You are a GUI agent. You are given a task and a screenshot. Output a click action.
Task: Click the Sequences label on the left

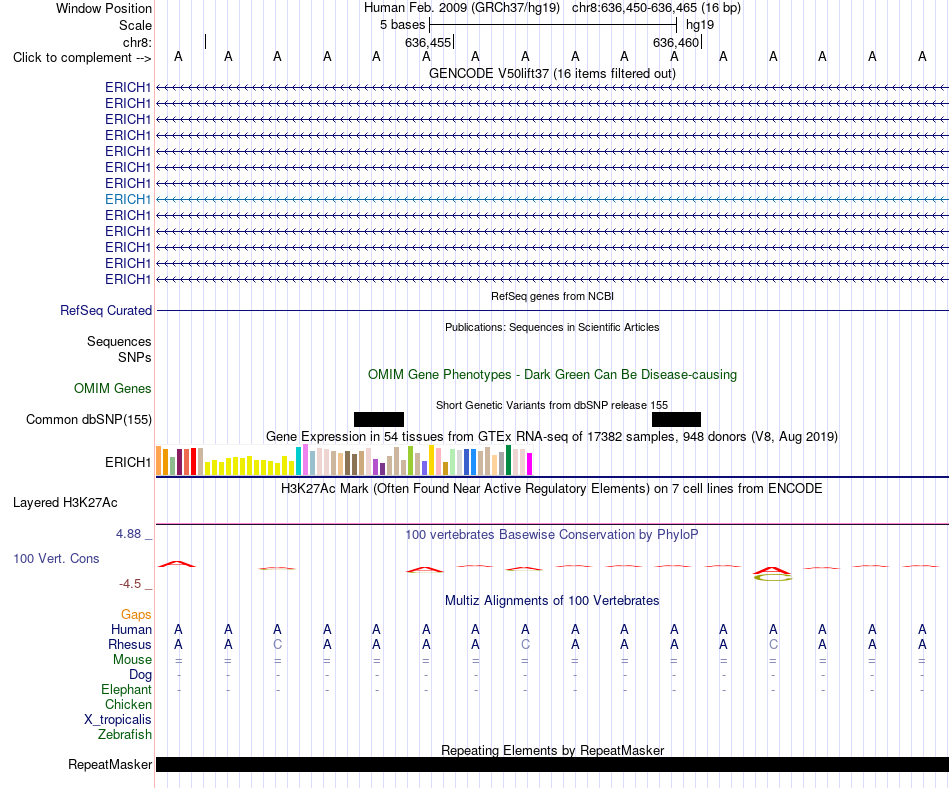[119, 341]
